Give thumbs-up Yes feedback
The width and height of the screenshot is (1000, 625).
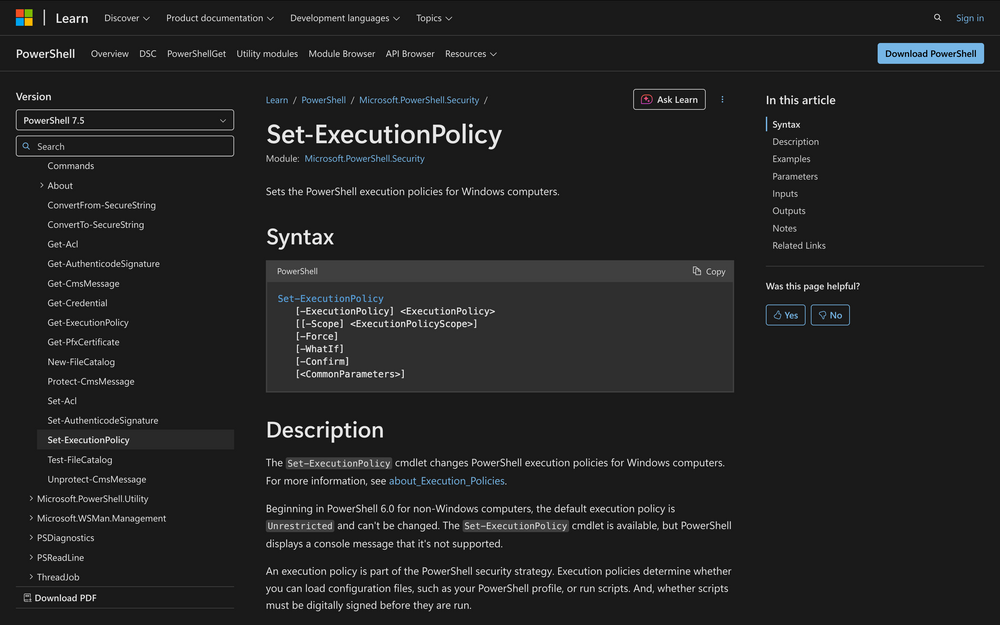click(785, 314)
